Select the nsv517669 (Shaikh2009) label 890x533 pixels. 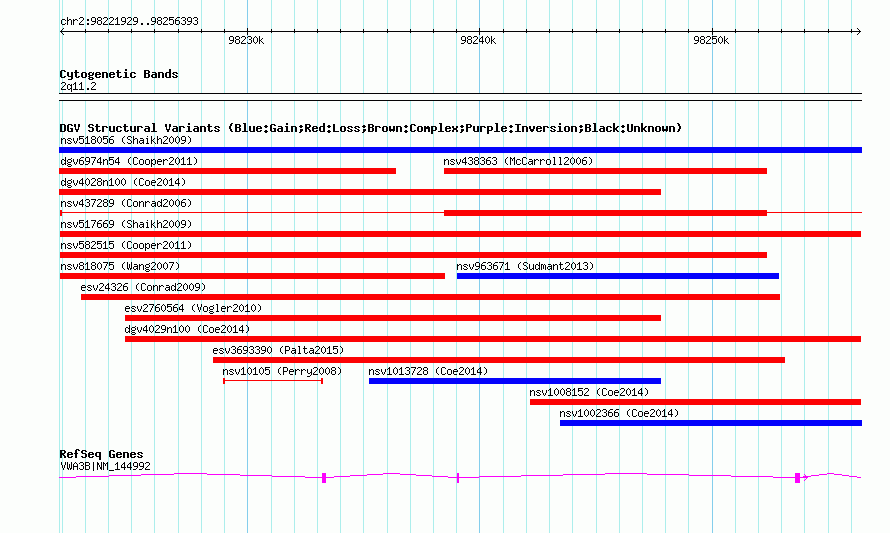click(x=126, y=224)
